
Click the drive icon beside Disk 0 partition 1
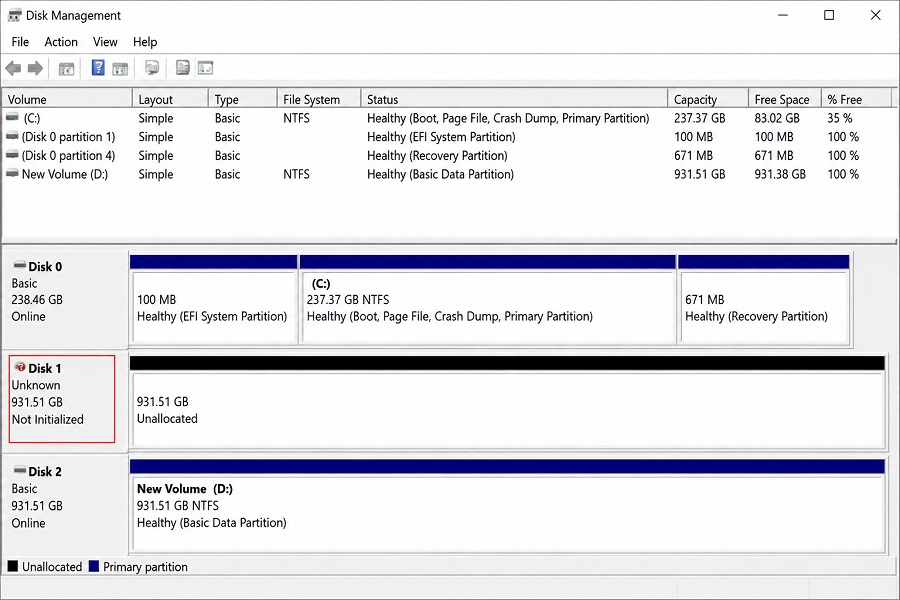[12, 136]
